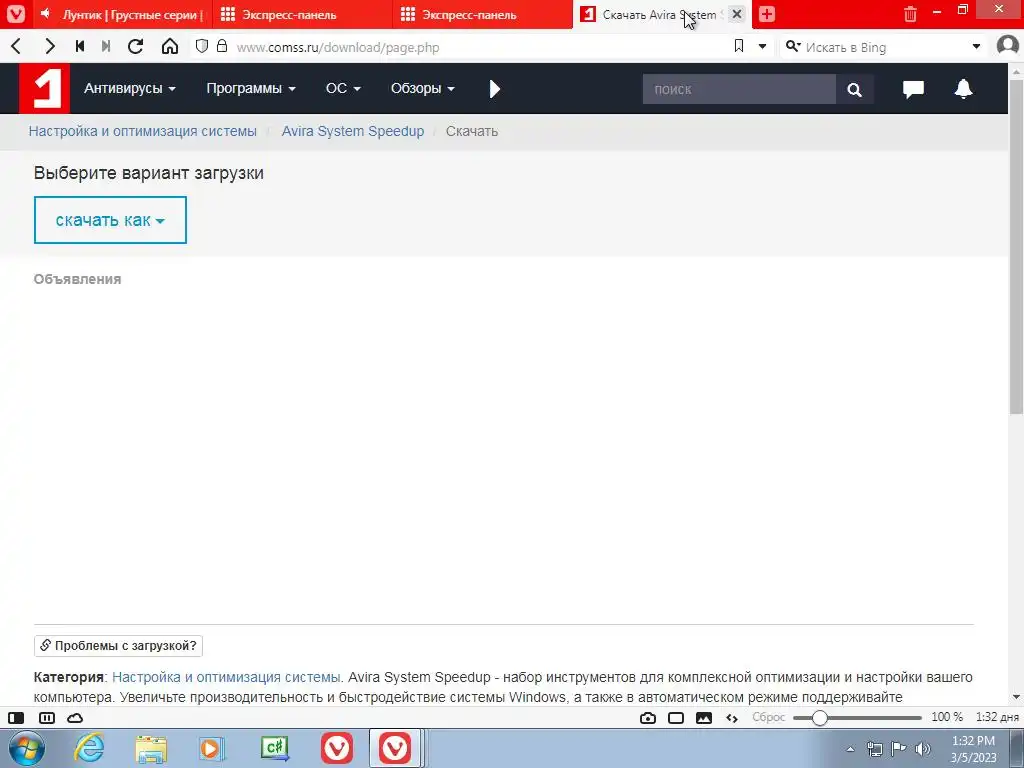Bookmark this page

pos(739,46)
